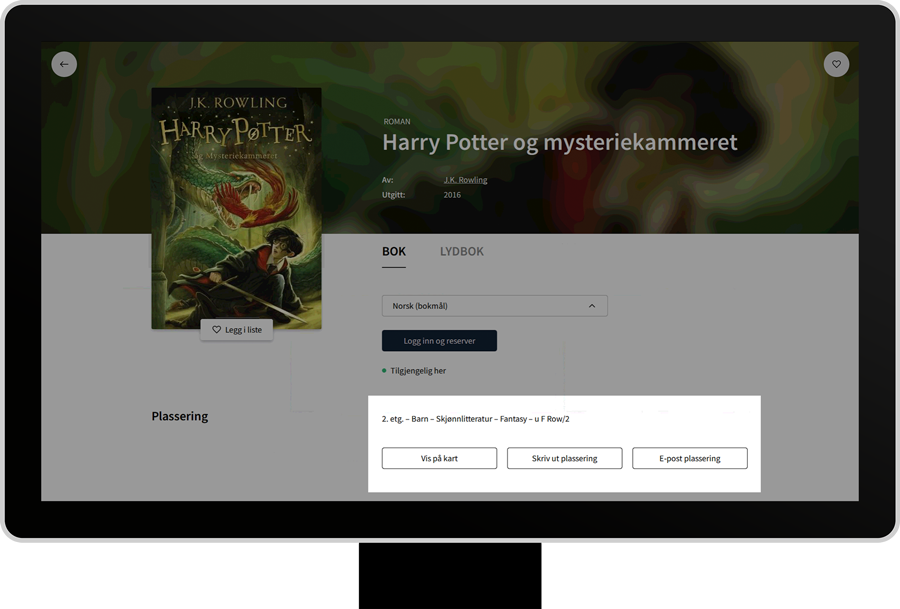The height and width of the screenshot is (609, 900).
Task: Click E-post plassering button
Action: pos(689,458)
